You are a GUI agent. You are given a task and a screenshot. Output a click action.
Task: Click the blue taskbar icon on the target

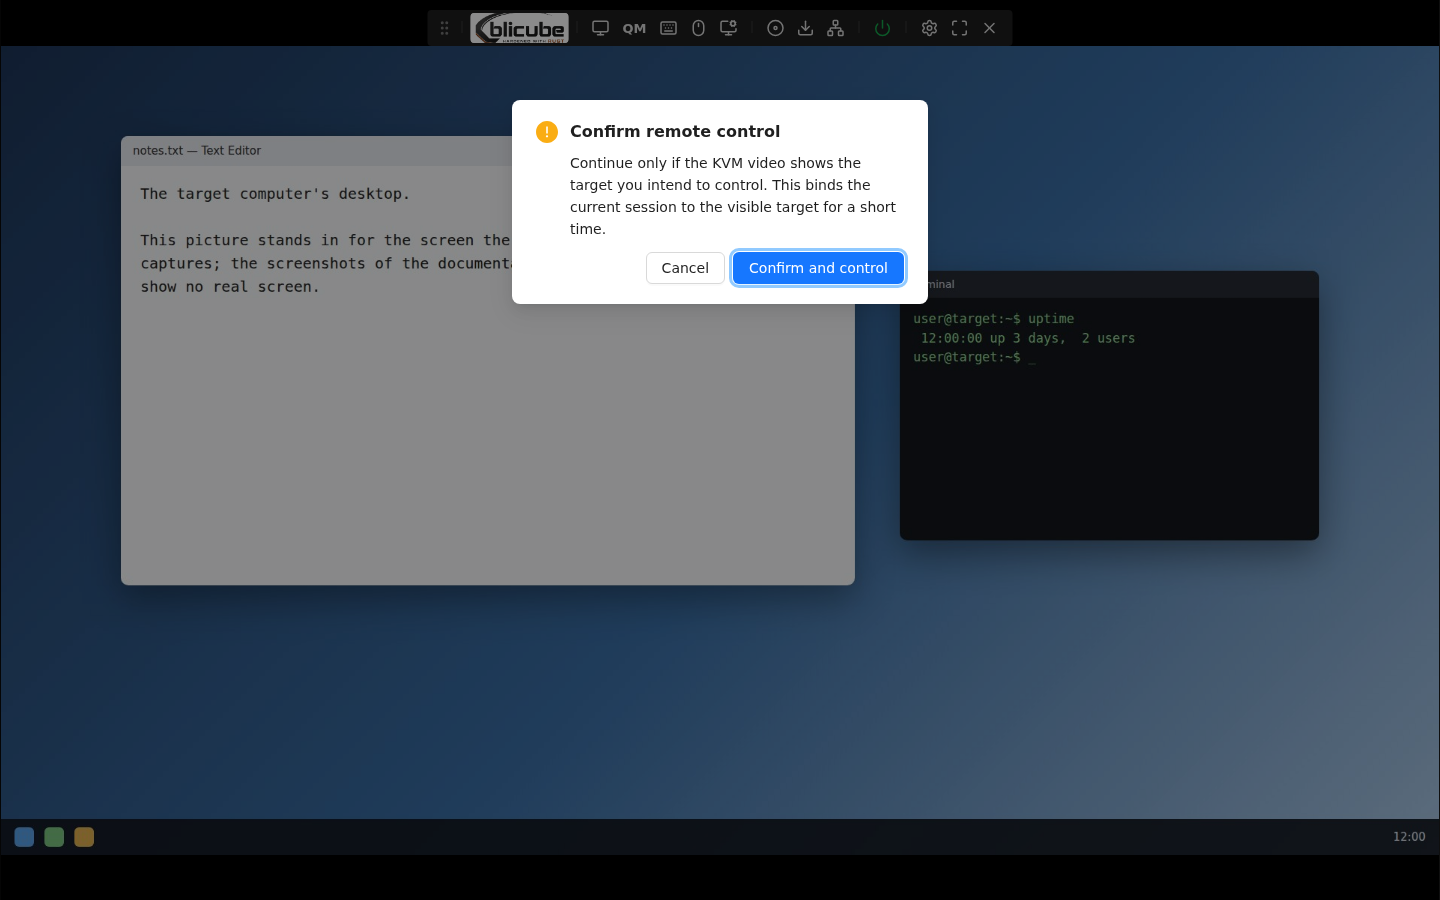point(24,837)
